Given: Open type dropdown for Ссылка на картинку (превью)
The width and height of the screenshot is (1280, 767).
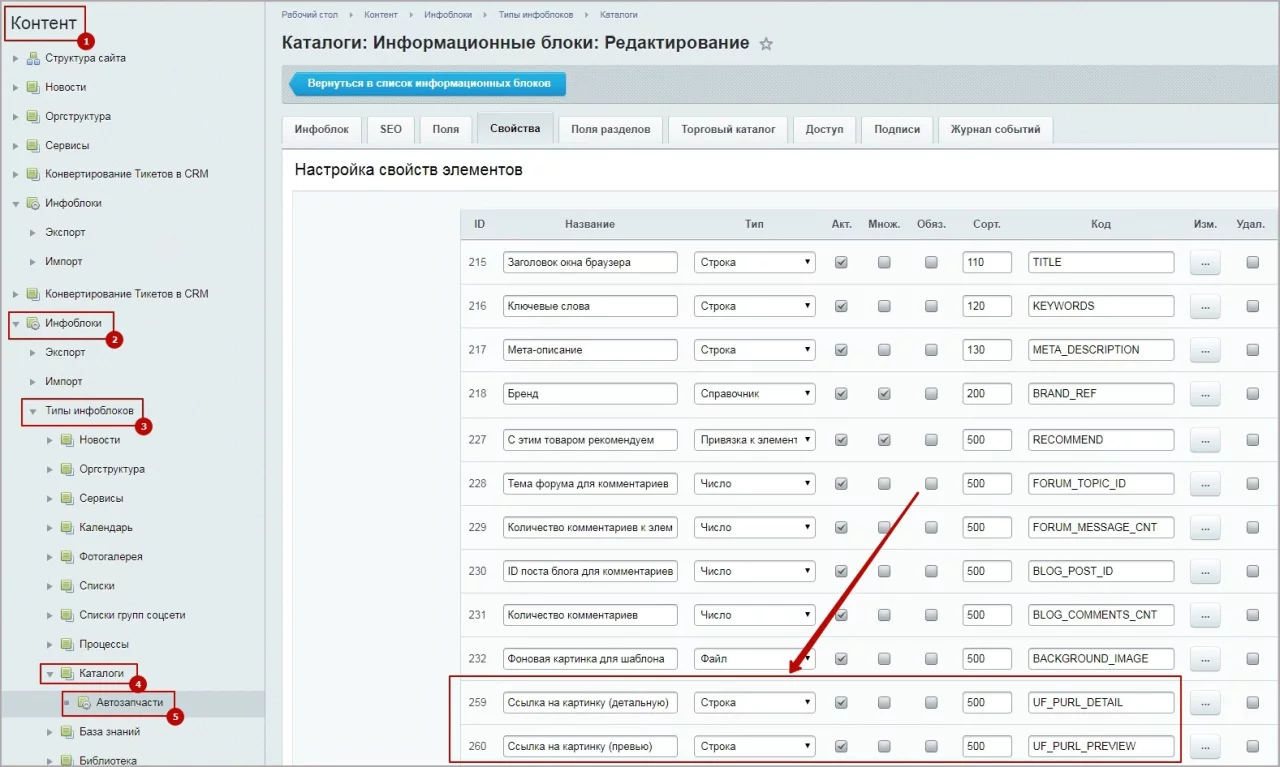Looking at the screenshot, I should point(754,746).
